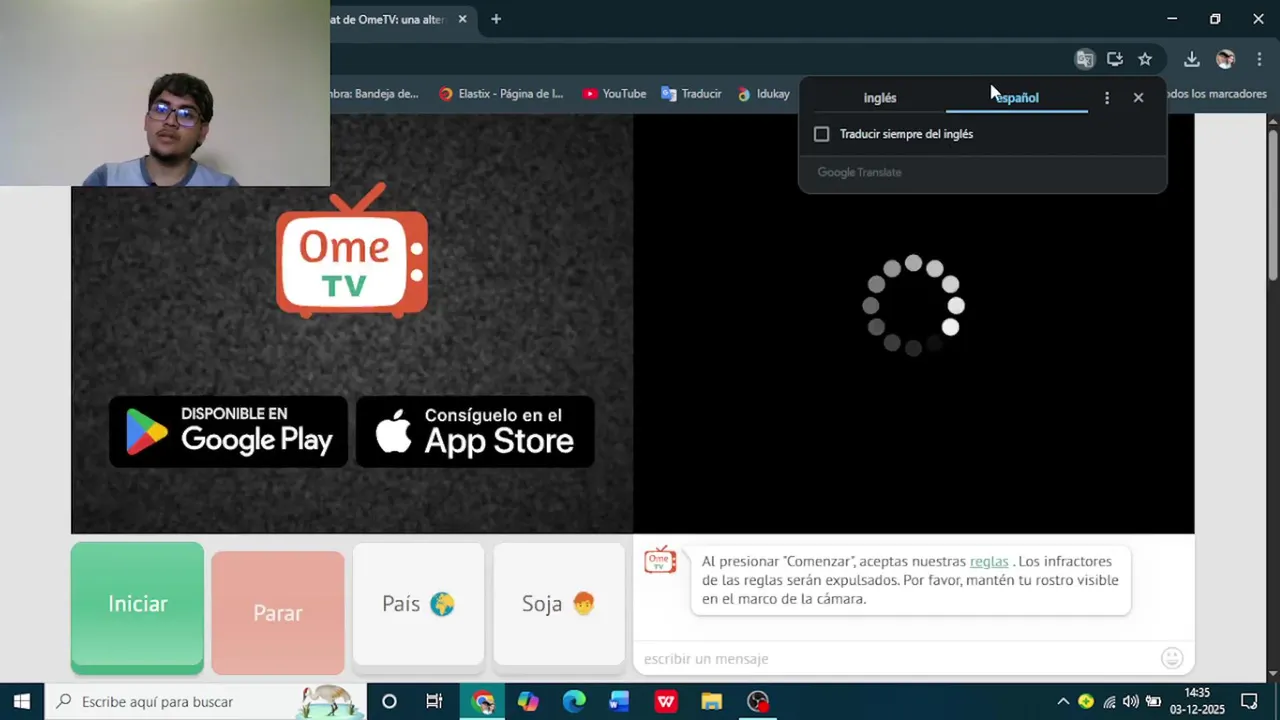
Task: Open network Wi-Fi tray icon
Action: pyautogui.click(x=1109, y=701)
